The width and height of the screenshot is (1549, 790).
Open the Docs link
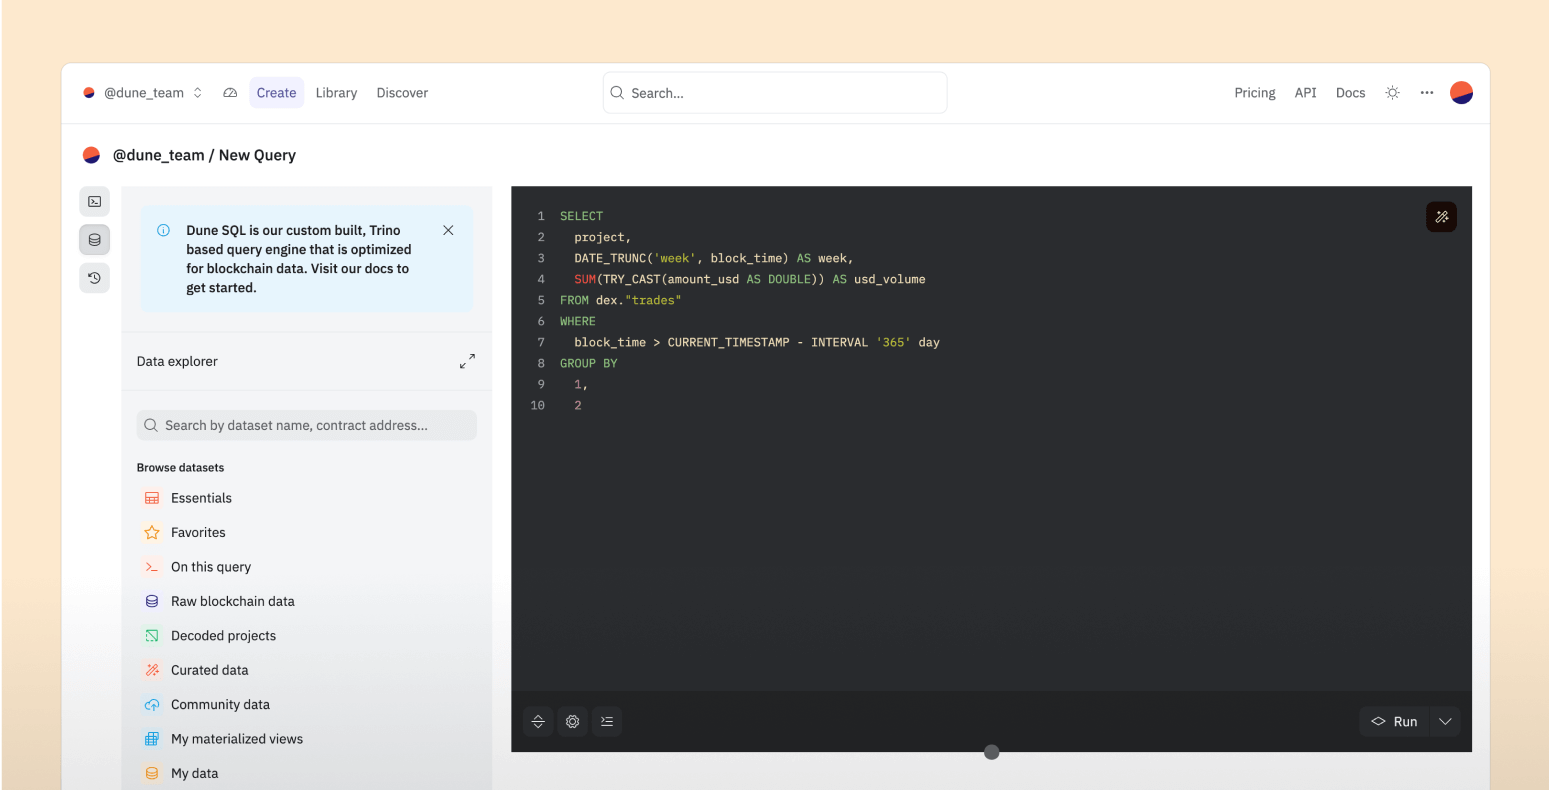[1350, 92]
